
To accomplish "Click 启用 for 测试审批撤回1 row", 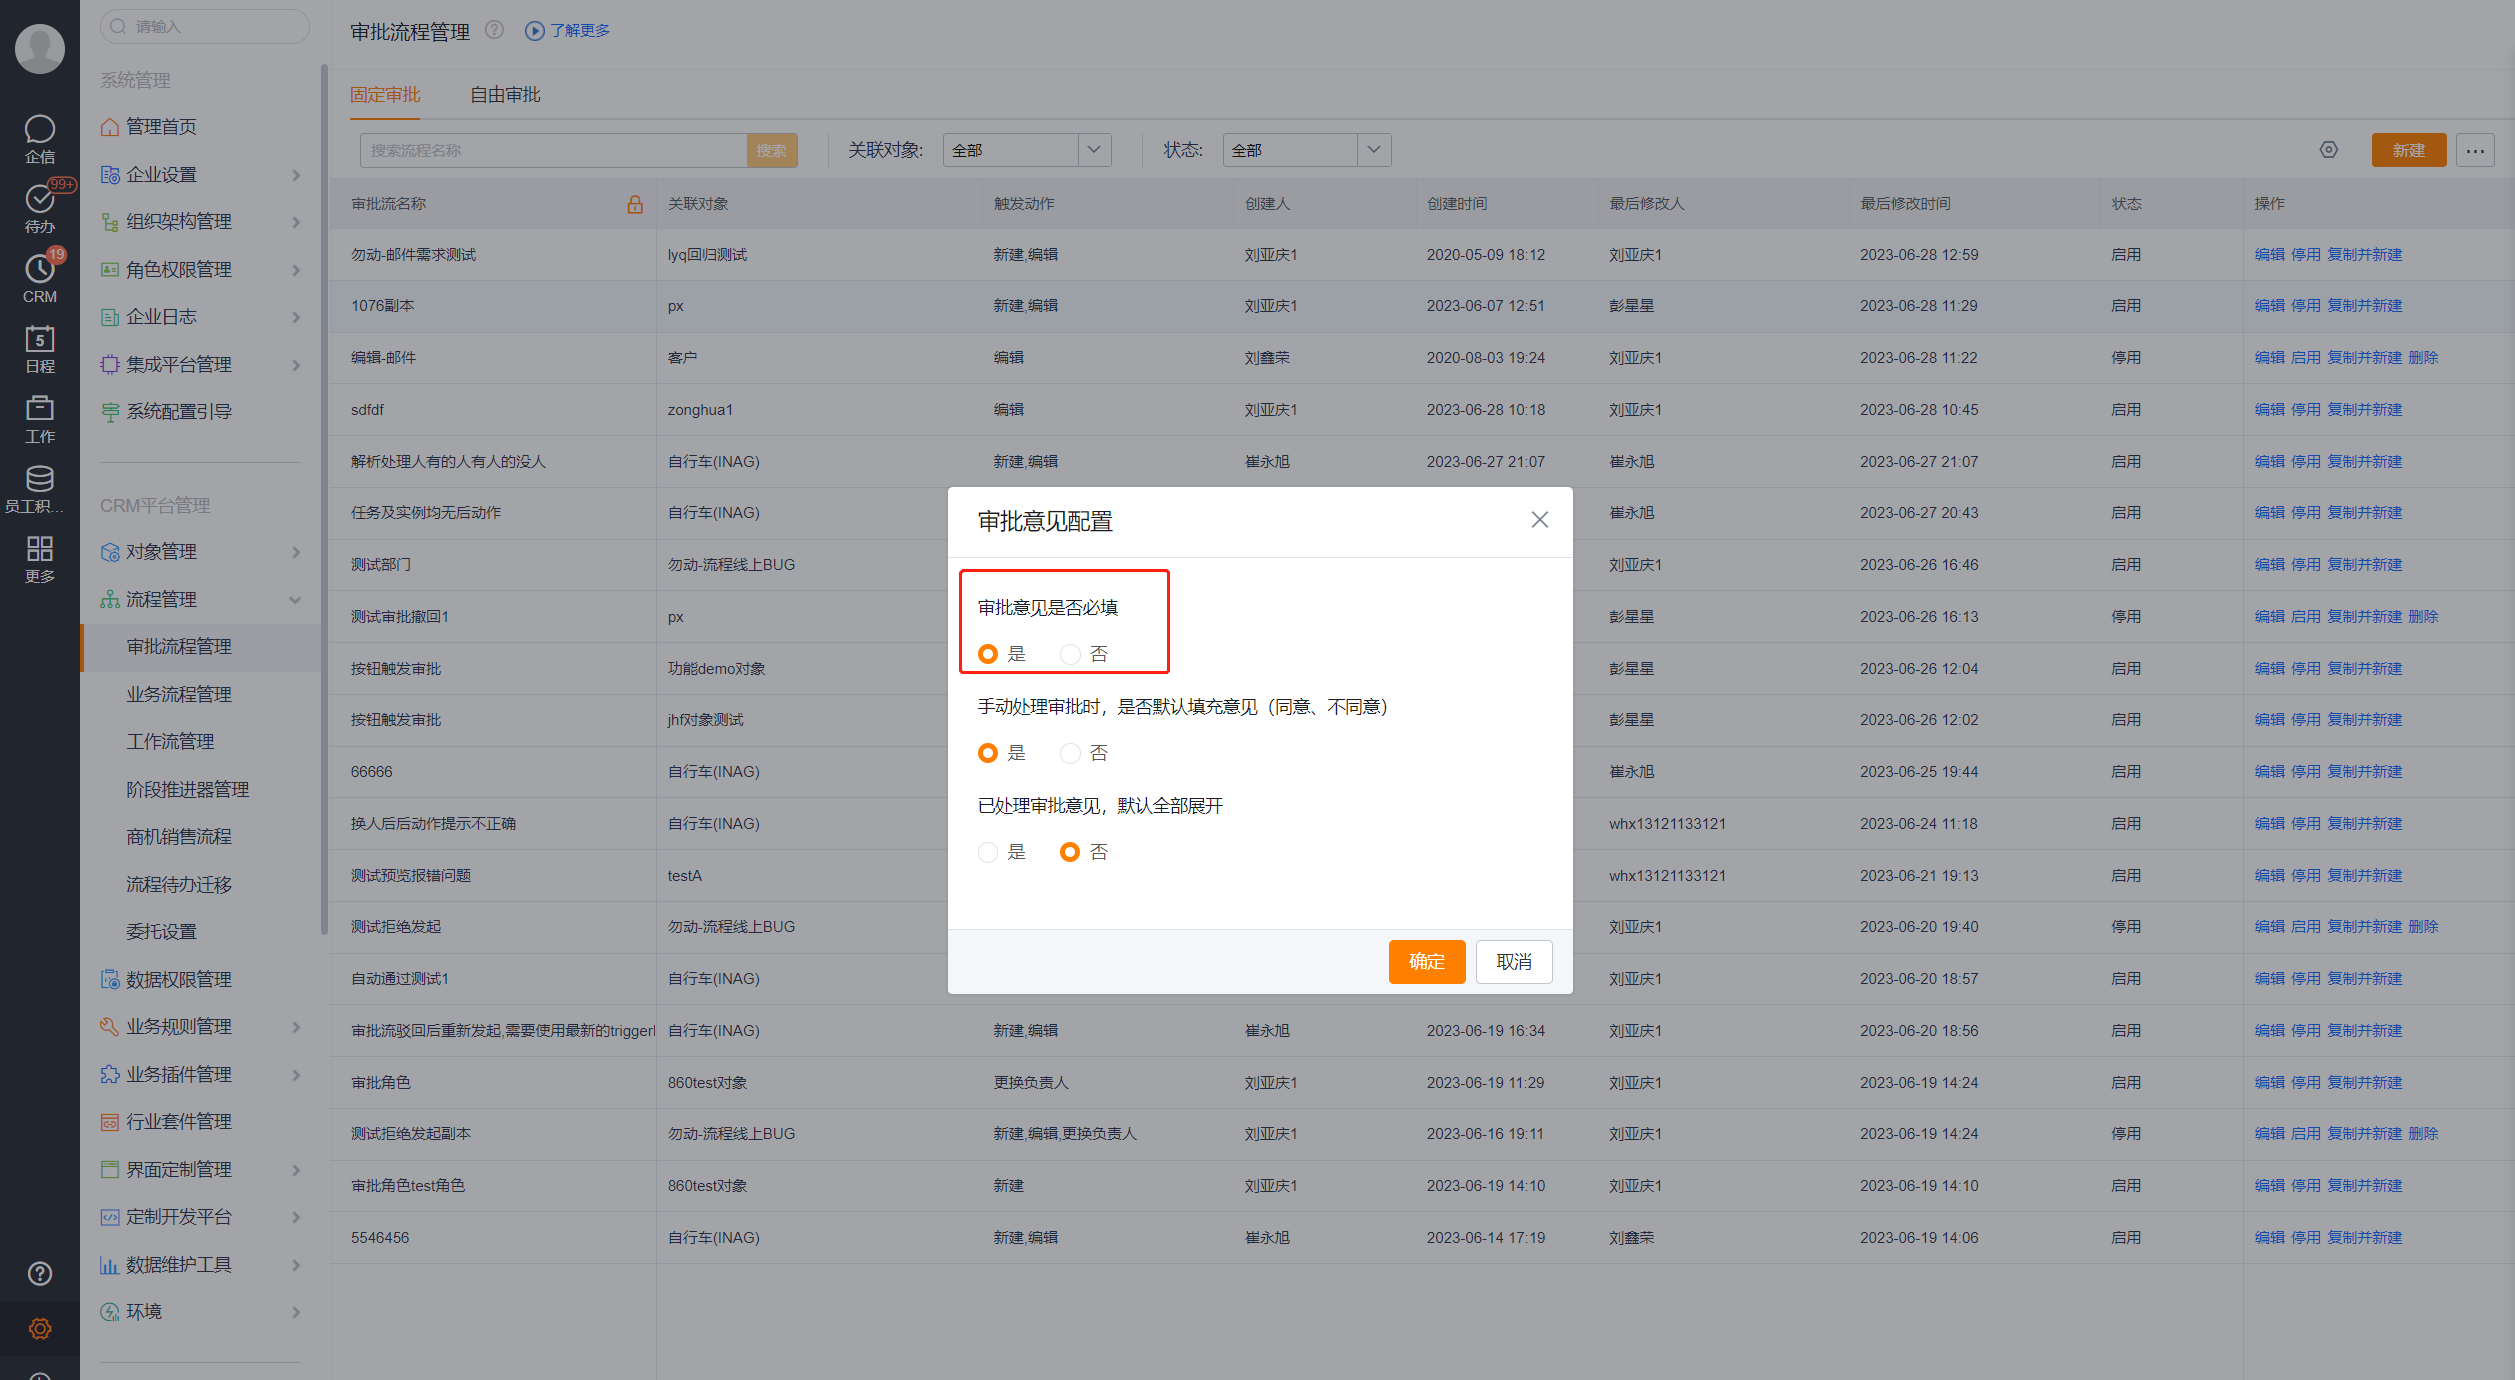I will (2306, 617).
